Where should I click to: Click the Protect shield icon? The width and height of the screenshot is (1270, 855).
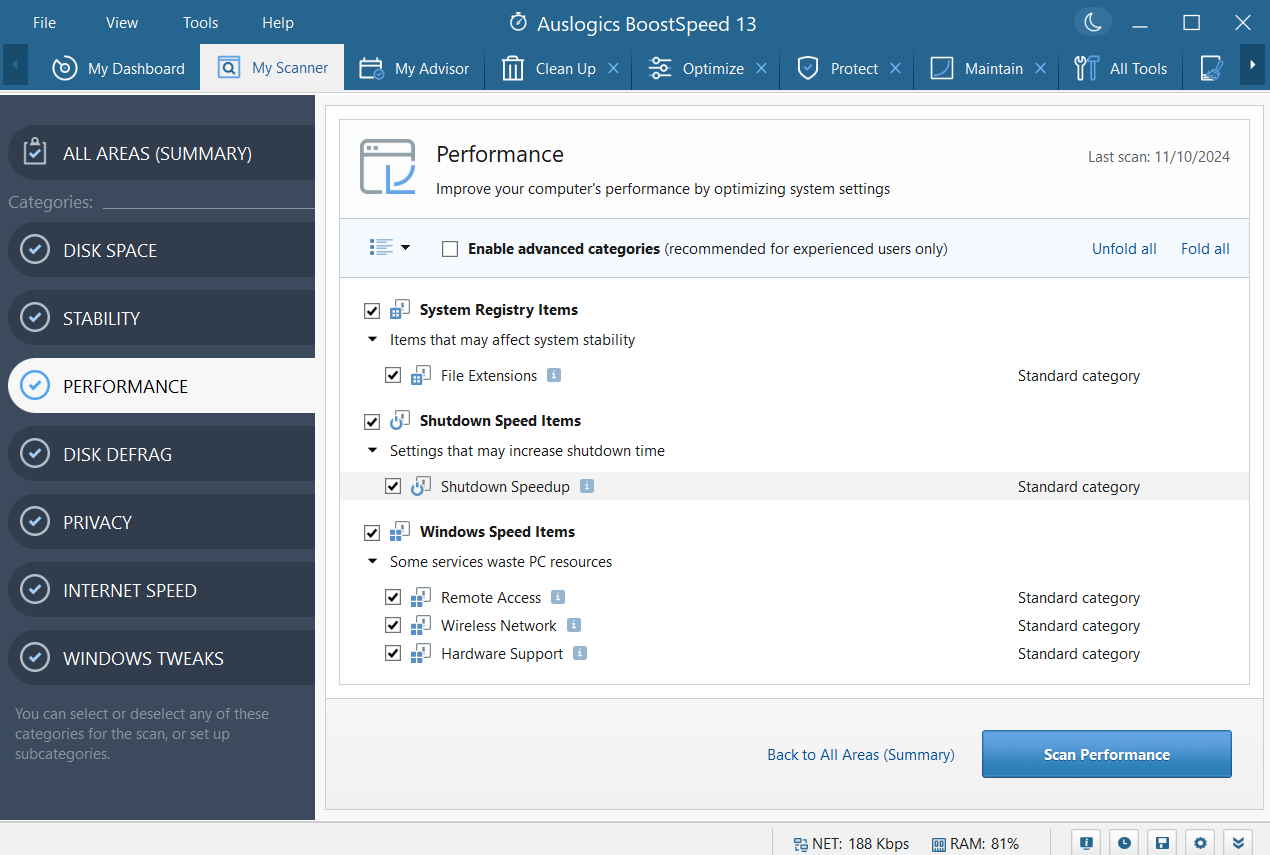(x=808, y=68)
